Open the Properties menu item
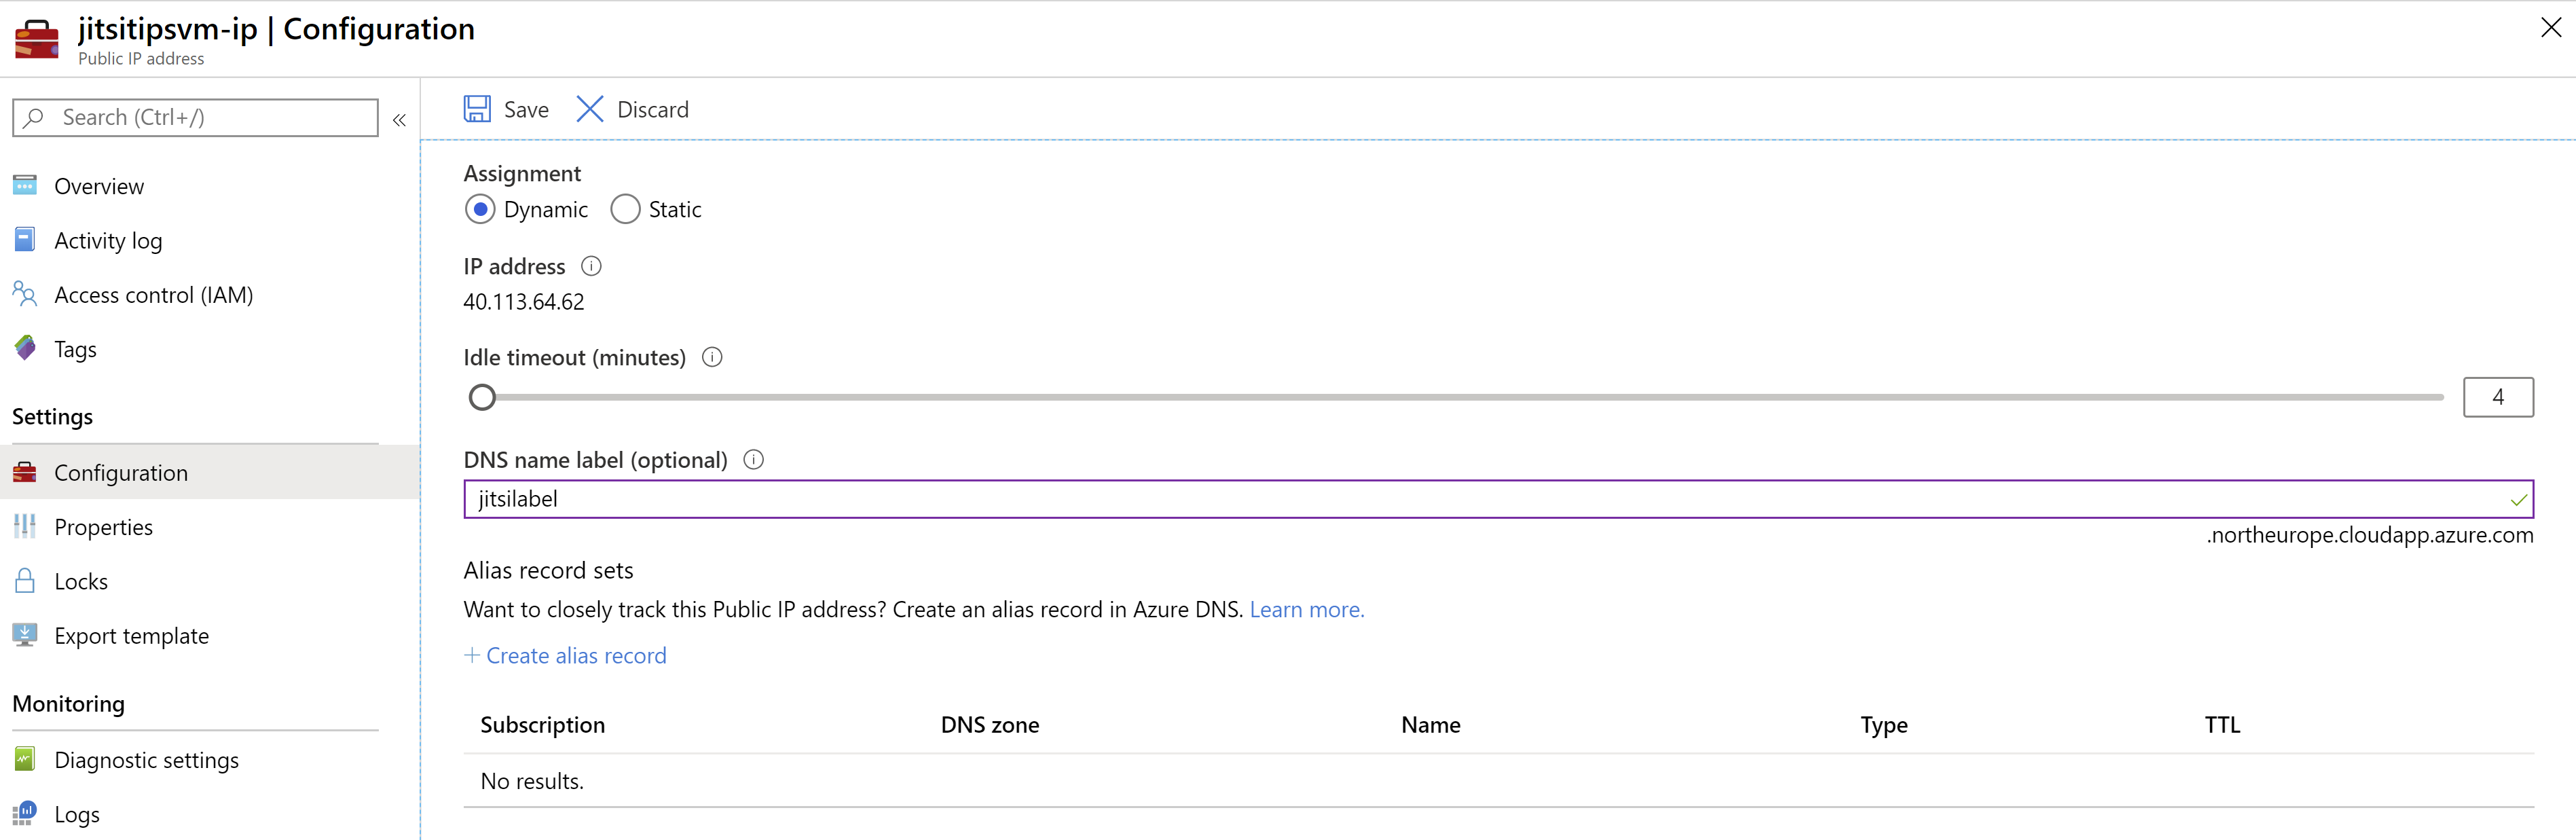 [209, 526]
